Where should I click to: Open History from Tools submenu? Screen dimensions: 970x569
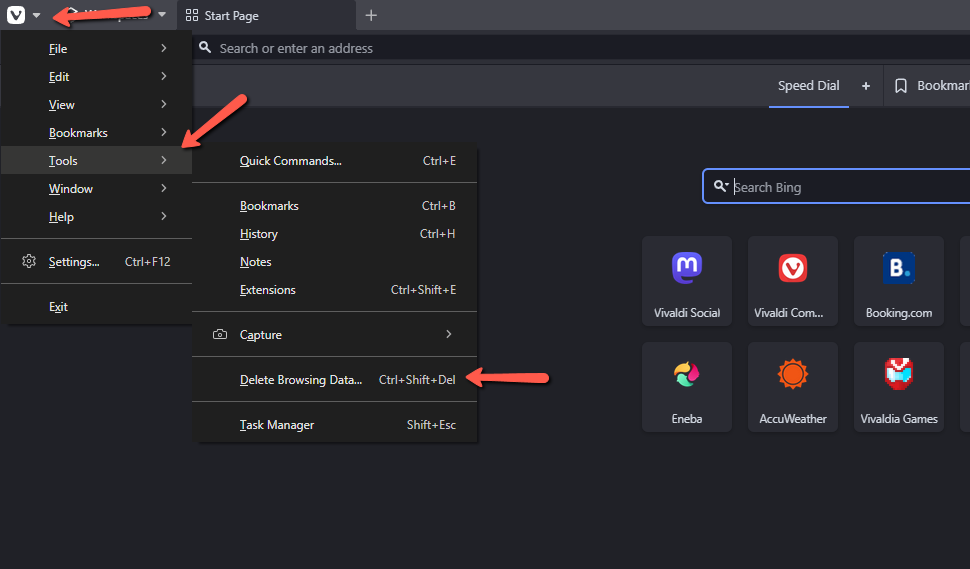tap(335, 234)
